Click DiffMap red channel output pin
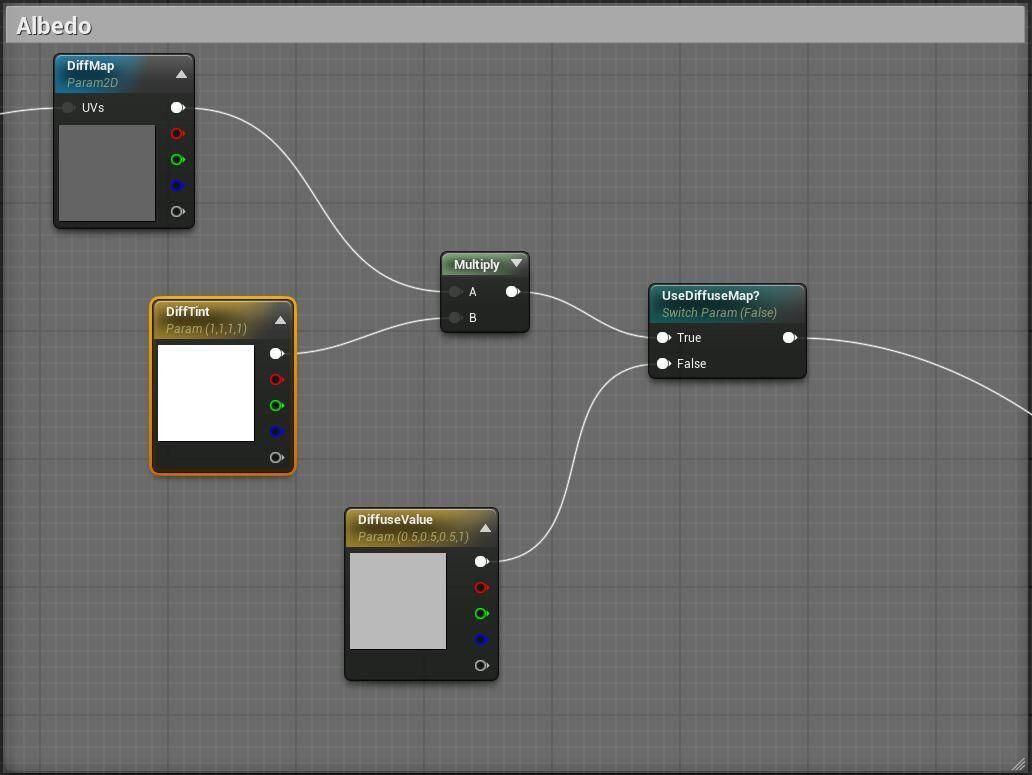Screen dimensions: 1032x775 [x=178, y=134]
